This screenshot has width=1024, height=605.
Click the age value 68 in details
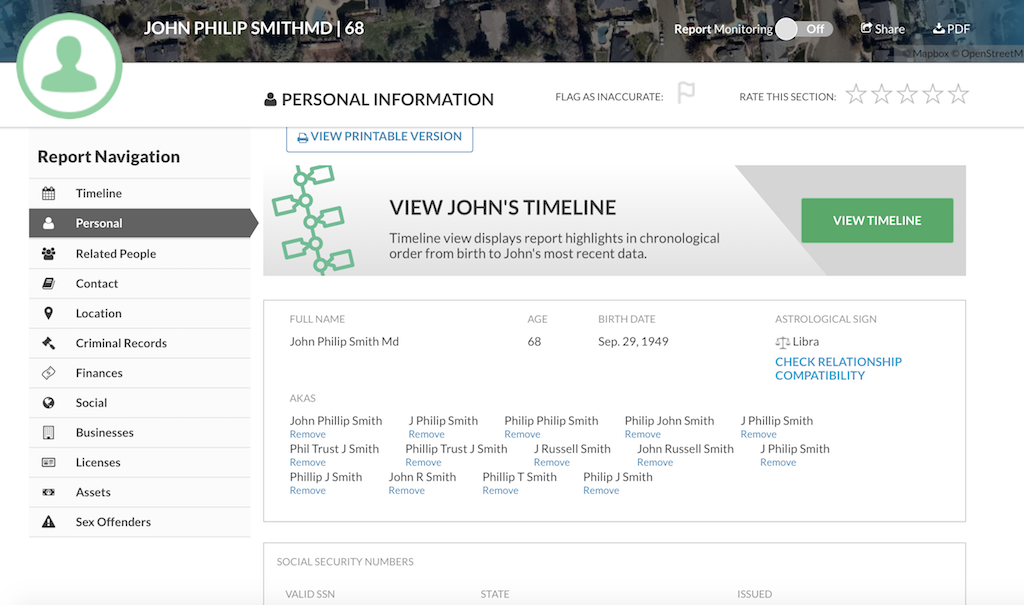[534, 342]
